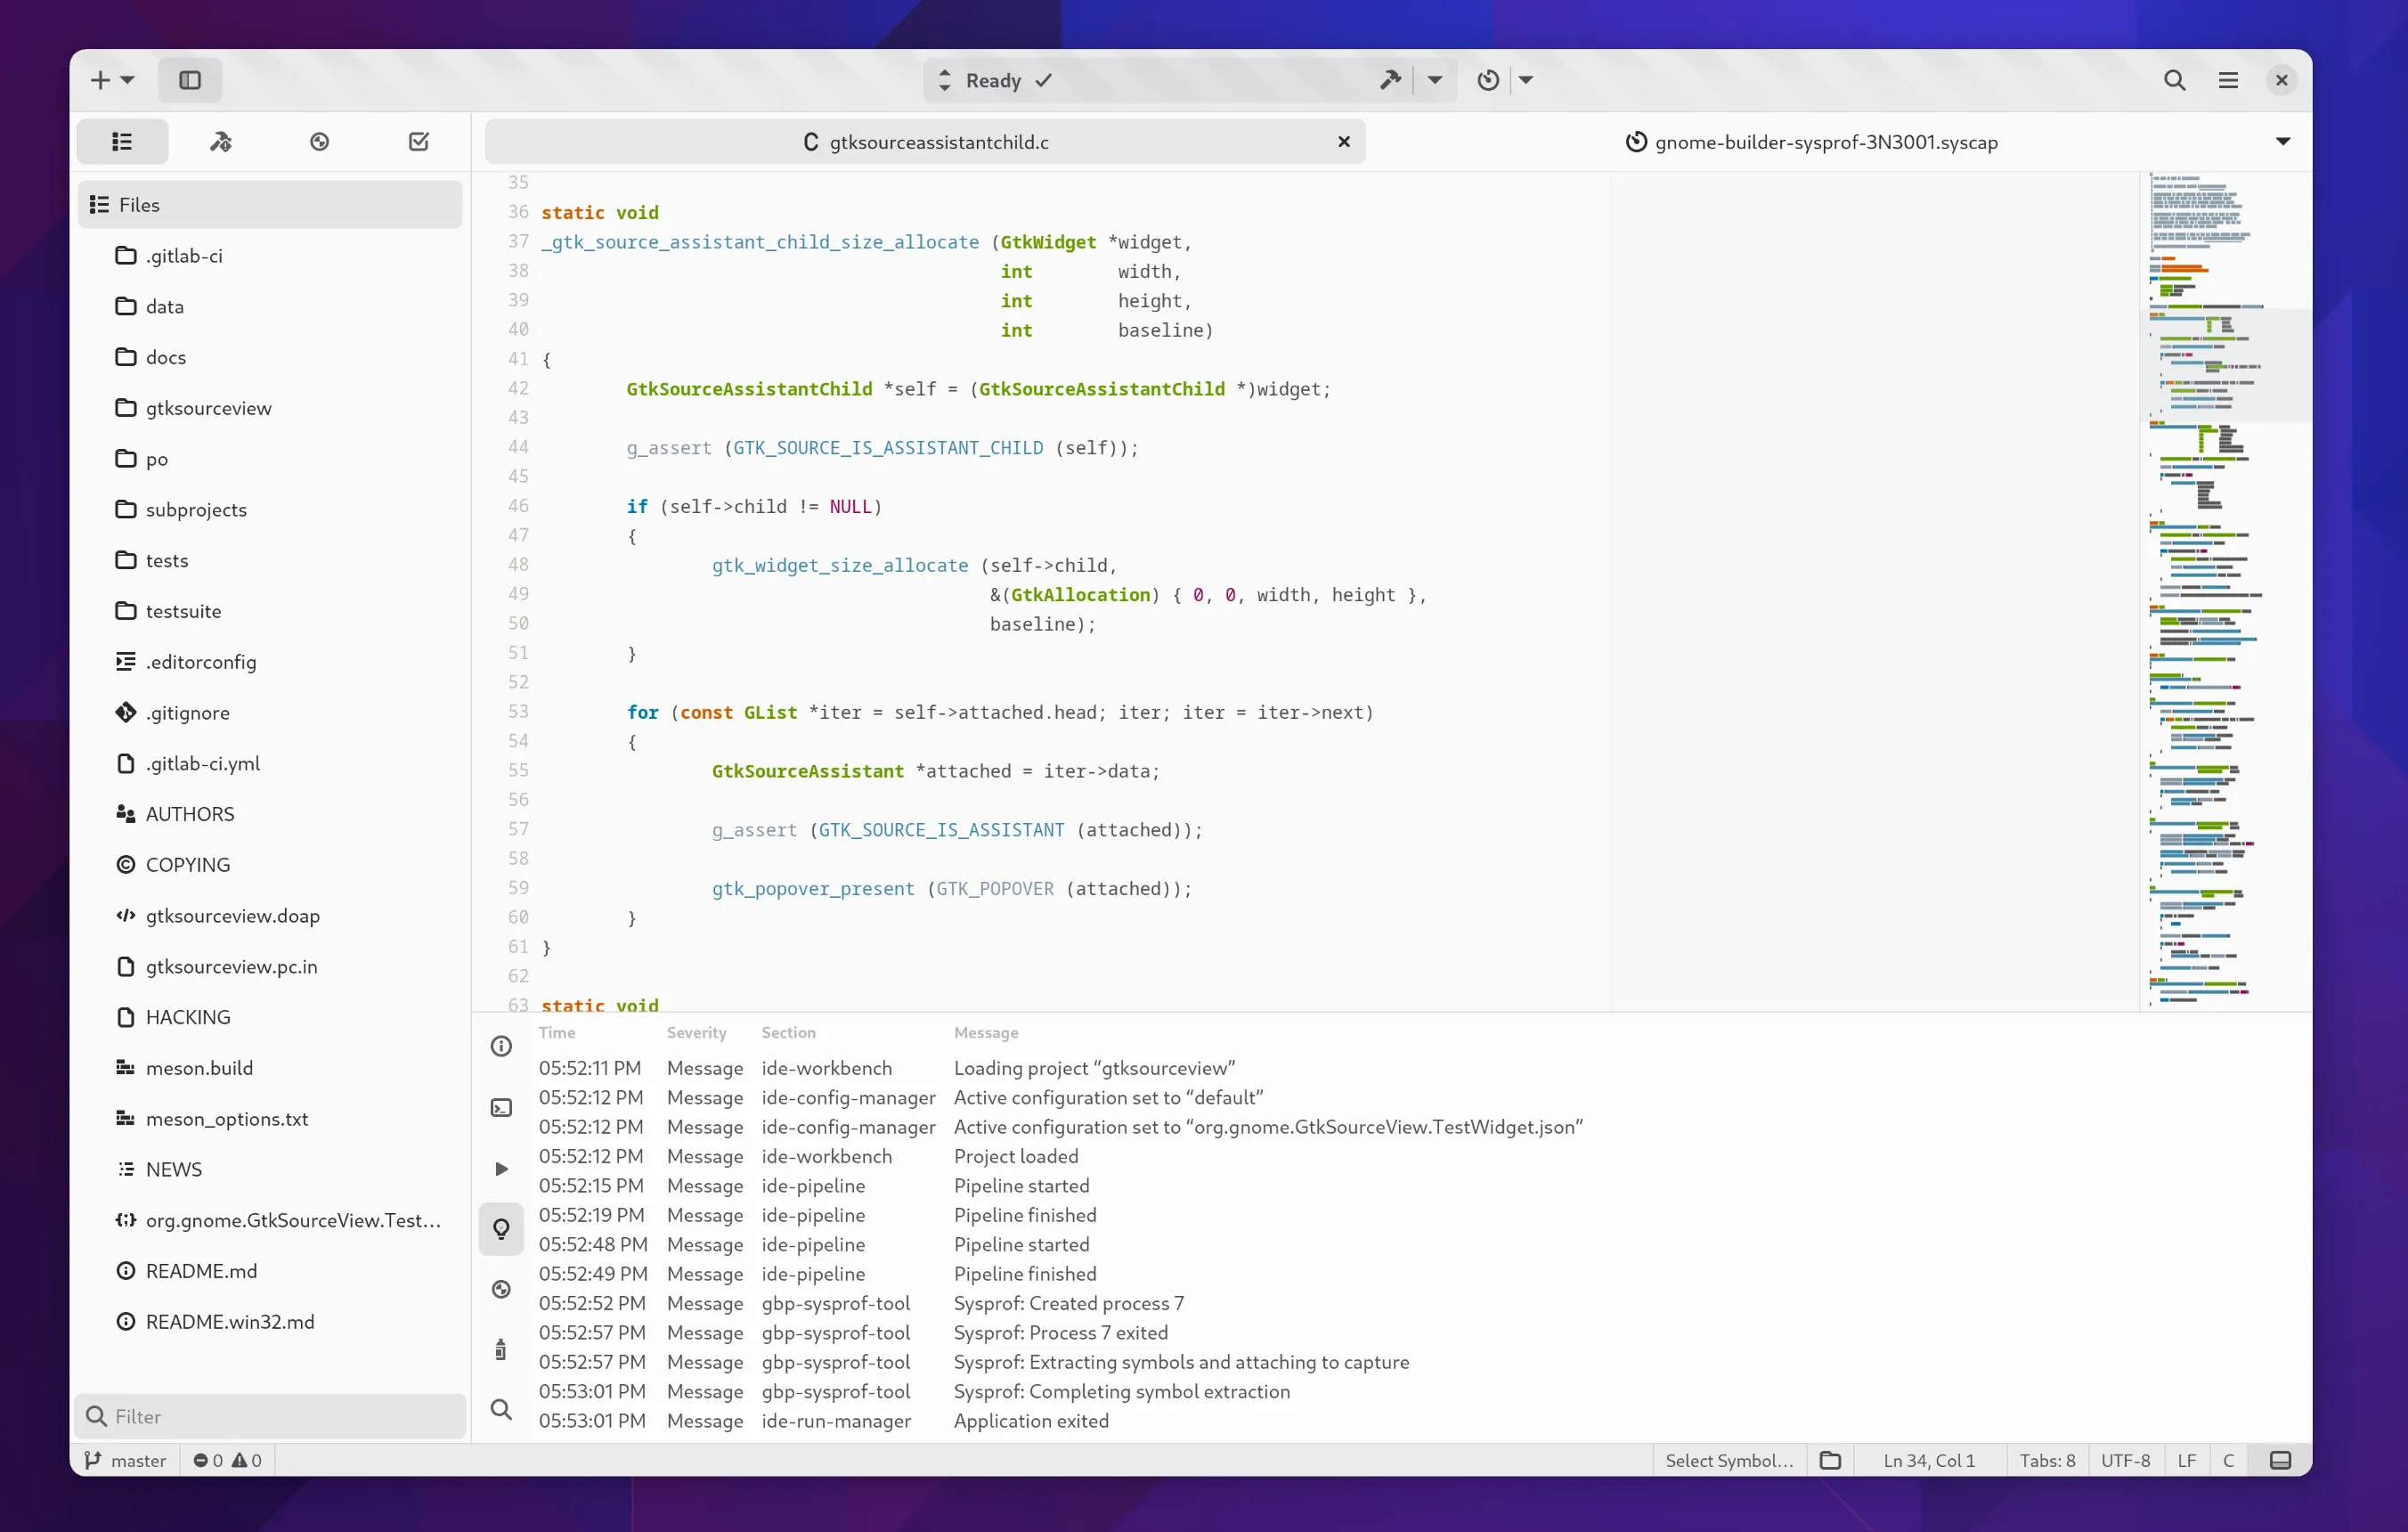Open the new item plus dropdown

111,80
